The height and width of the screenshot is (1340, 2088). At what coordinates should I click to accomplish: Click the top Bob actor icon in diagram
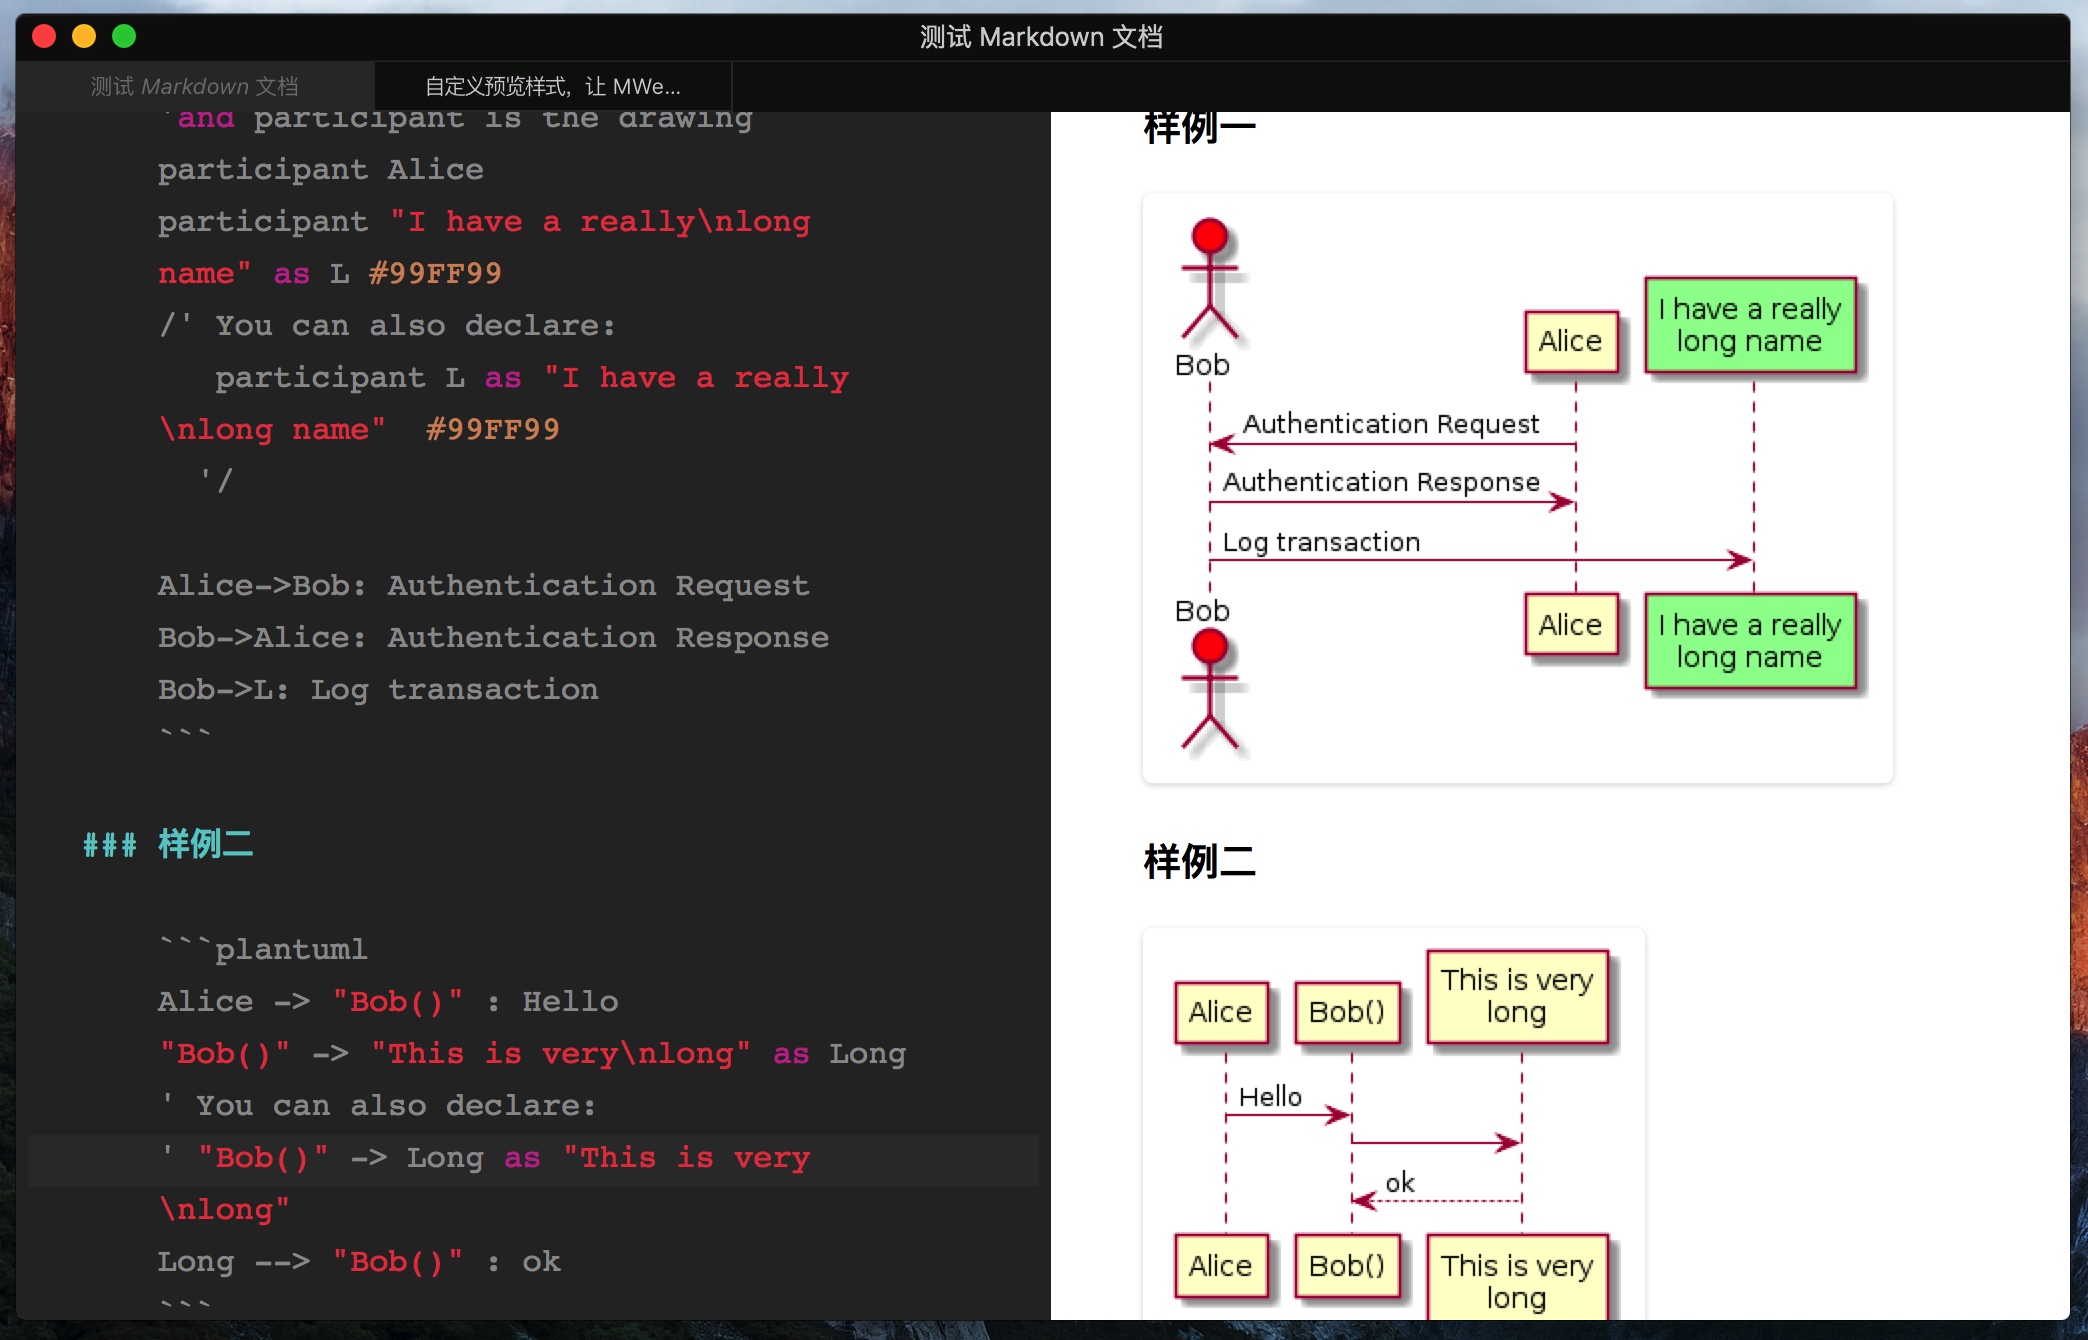pyautogui.click(x=1209, y=280)
